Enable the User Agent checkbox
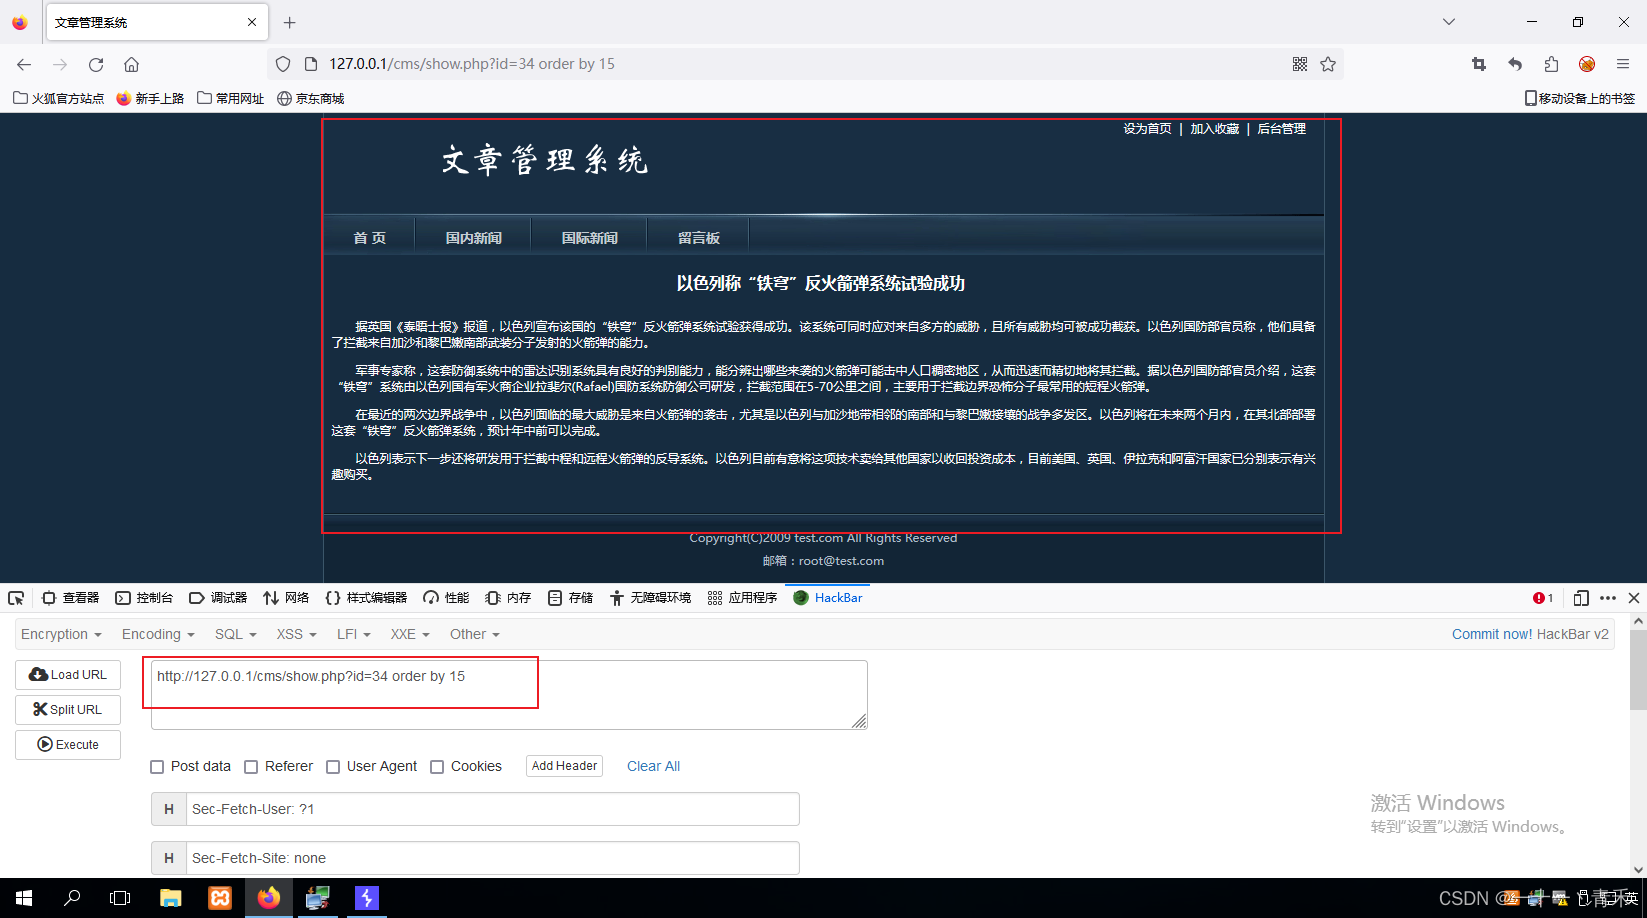 click(333, 767)
